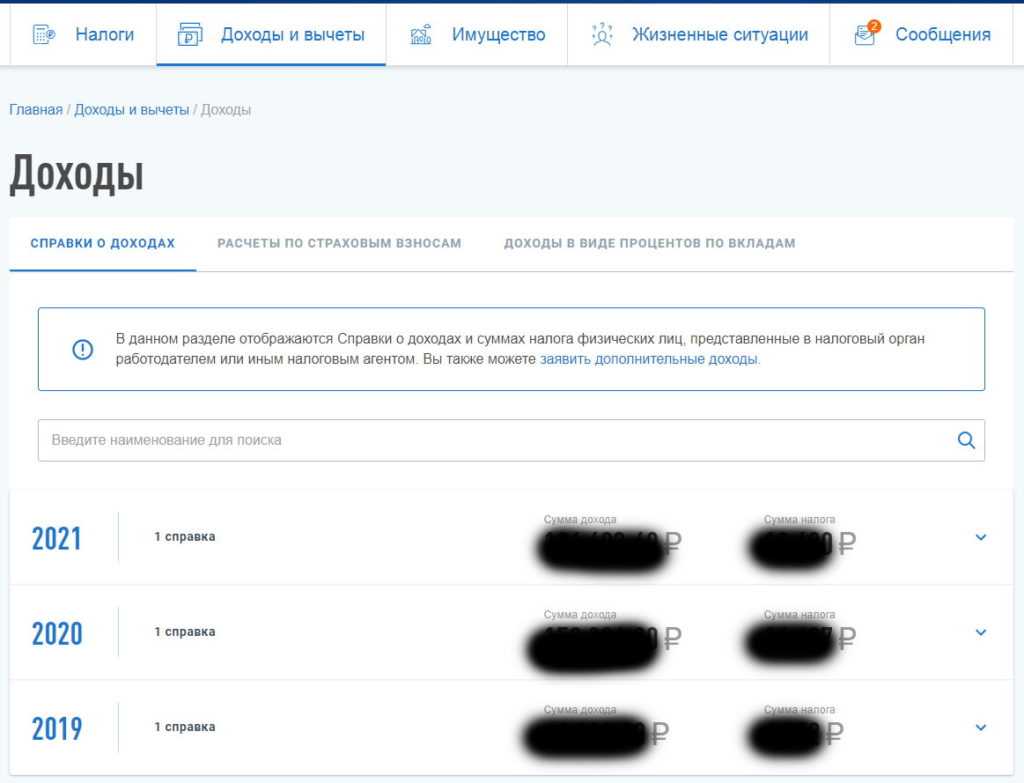Switch to Расчеты по страховым взносам tab

(x=339, y=243)
